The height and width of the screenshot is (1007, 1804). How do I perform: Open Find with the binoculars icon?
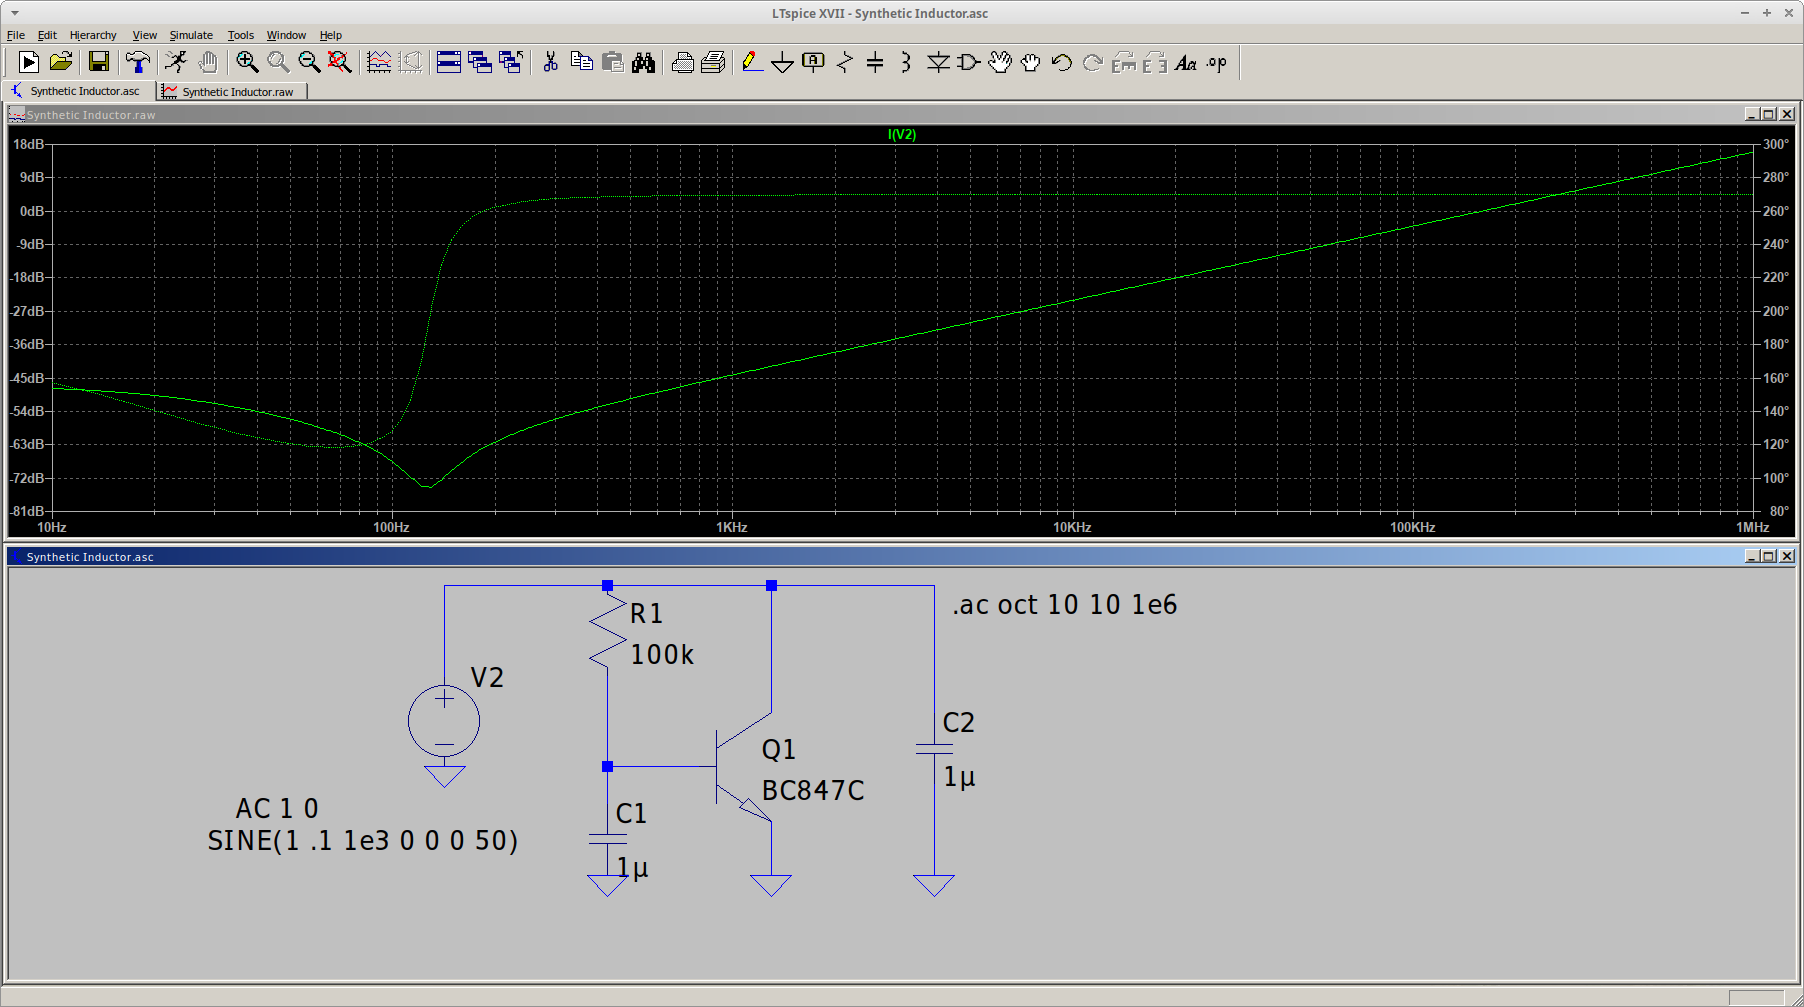(x=643, y=62)
